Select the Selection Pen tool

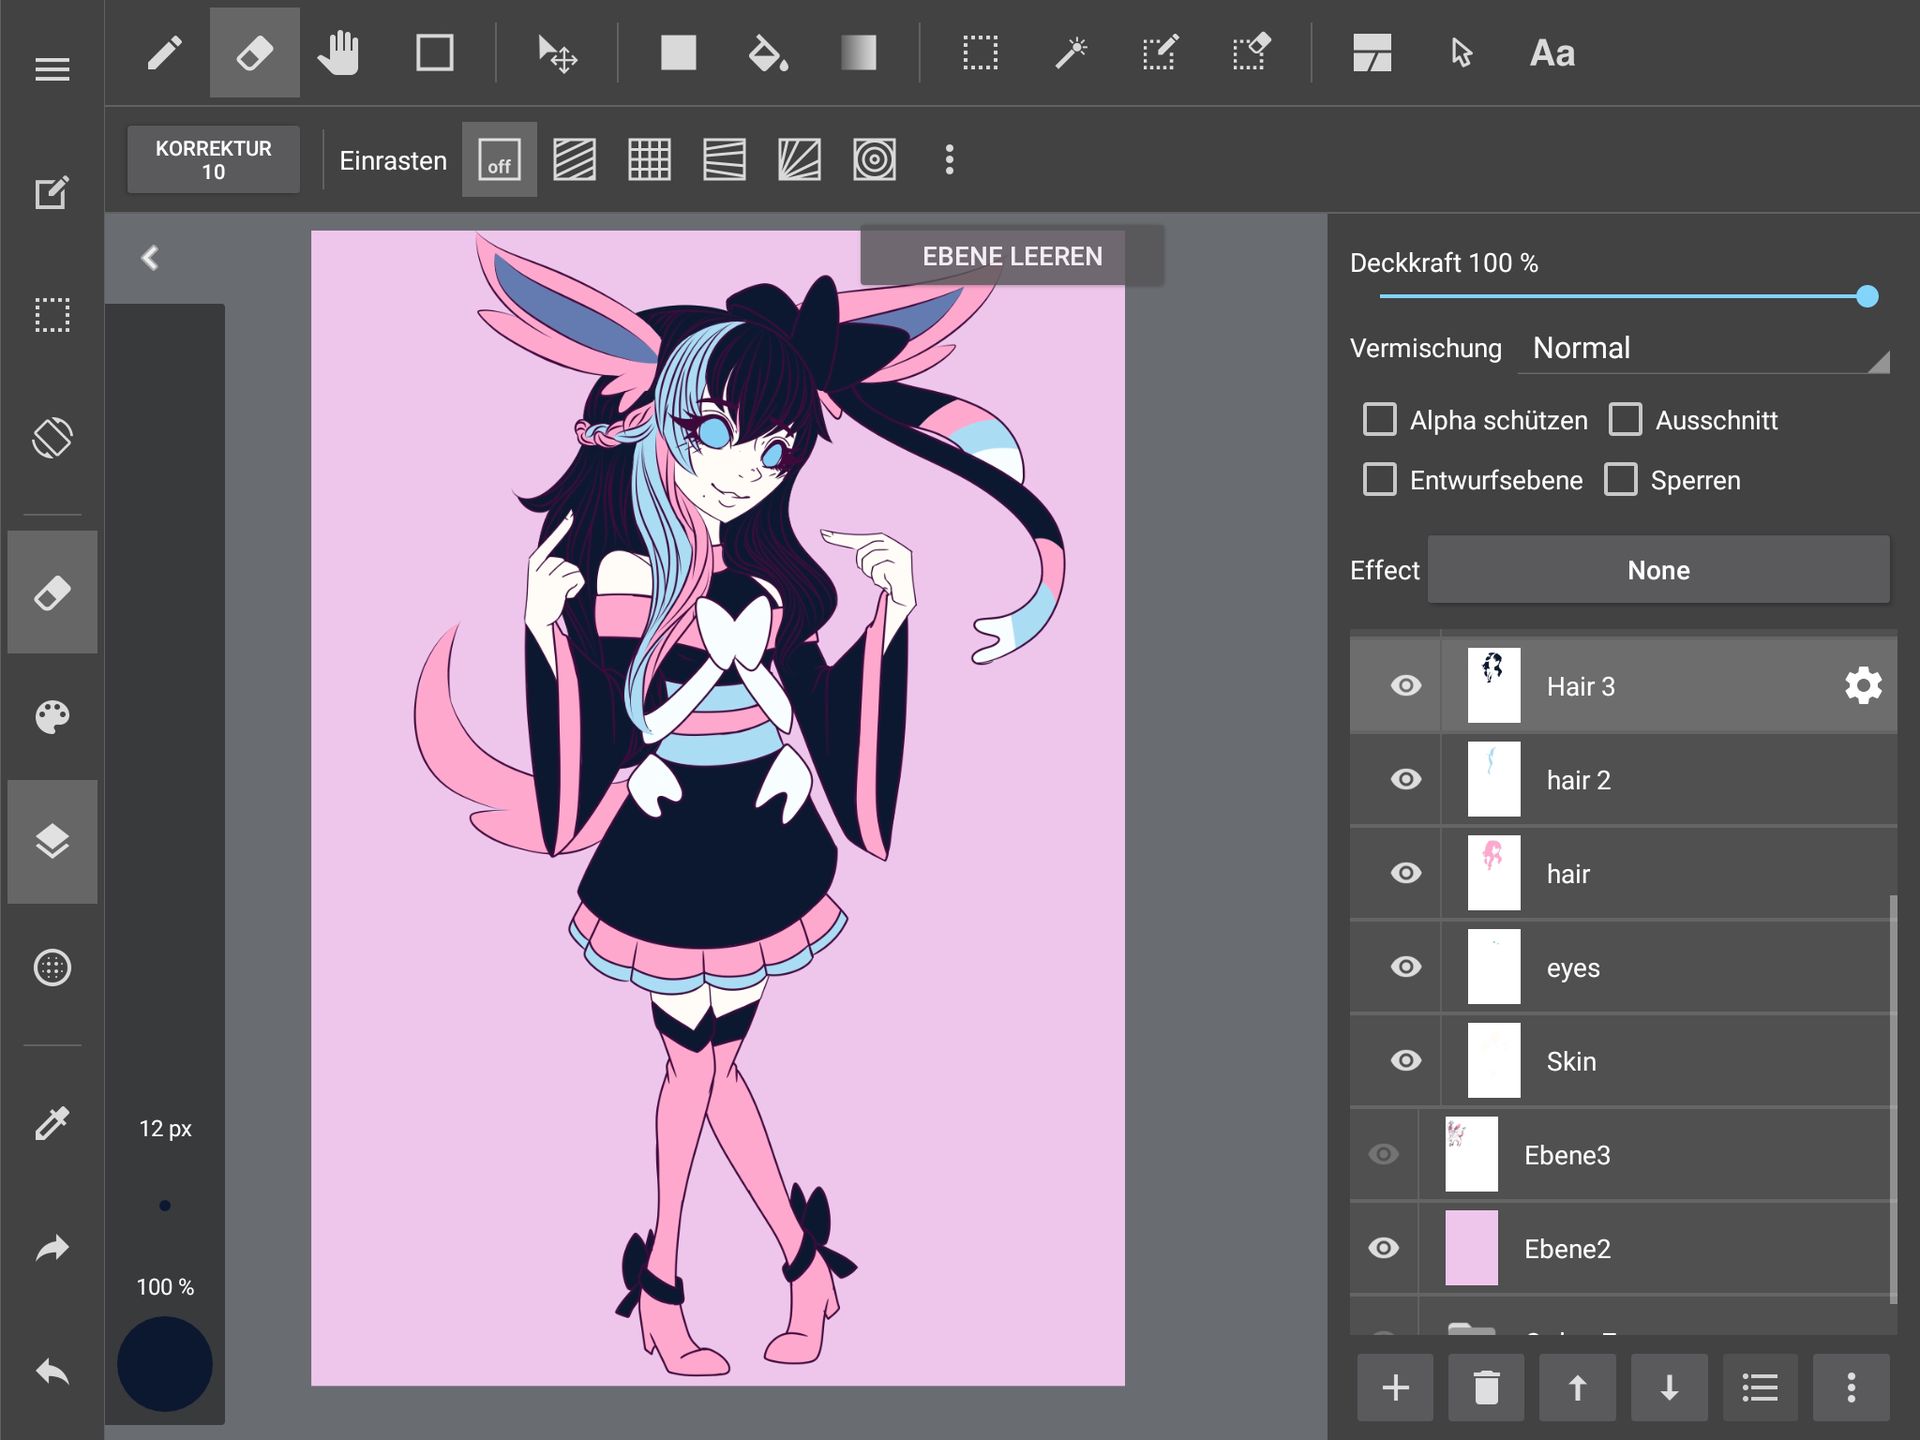[x=1160, y=53]
